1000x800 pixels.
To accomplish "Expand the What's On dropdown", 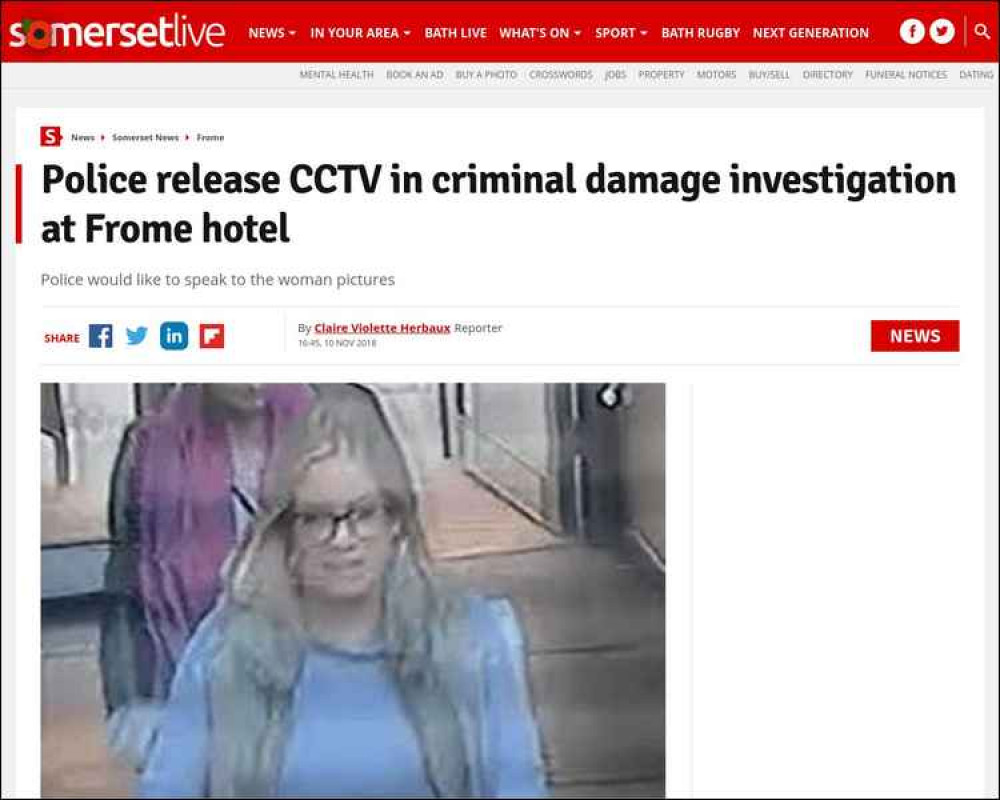I will click(x=540, y=33).
